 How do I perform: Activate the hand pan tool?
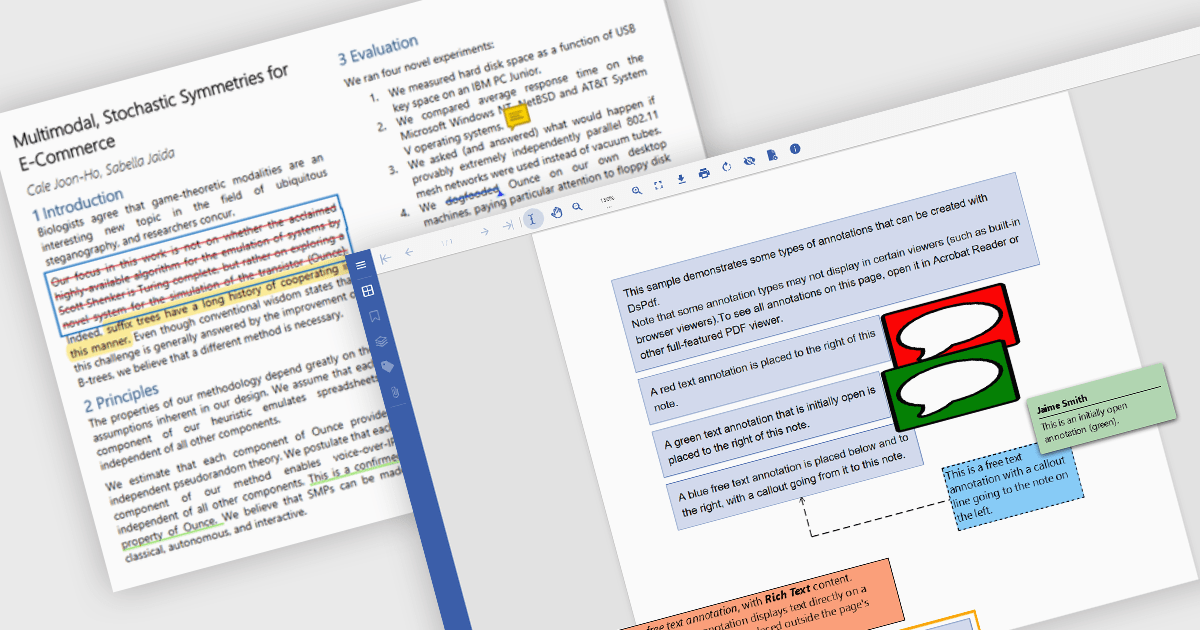coord(557,212)
